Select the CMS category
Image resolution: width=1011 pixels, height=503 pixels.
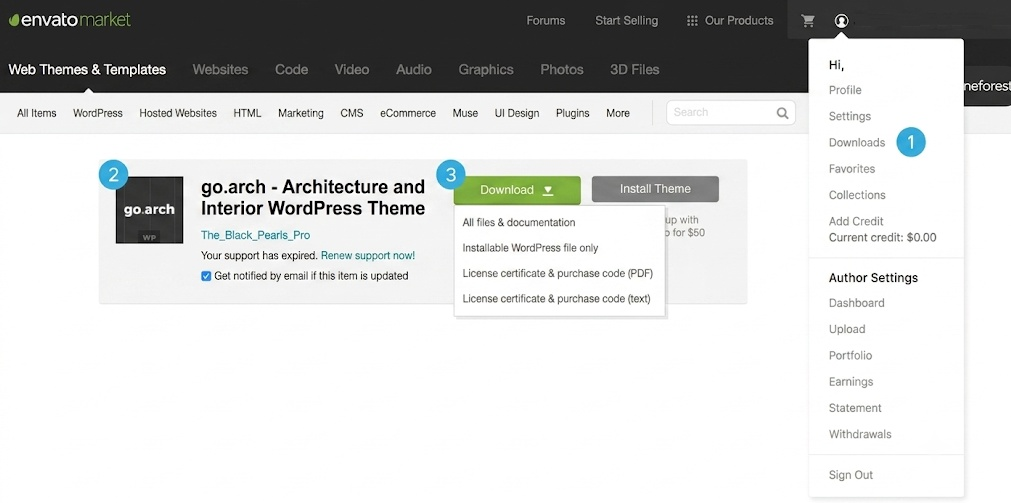(352, 113)
